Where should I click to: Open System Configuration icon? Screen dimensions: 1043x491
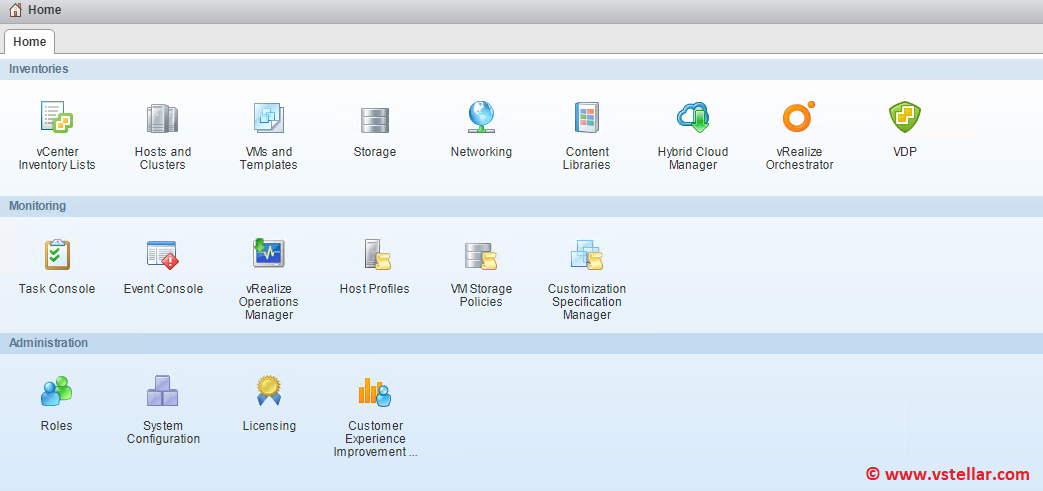163,391
